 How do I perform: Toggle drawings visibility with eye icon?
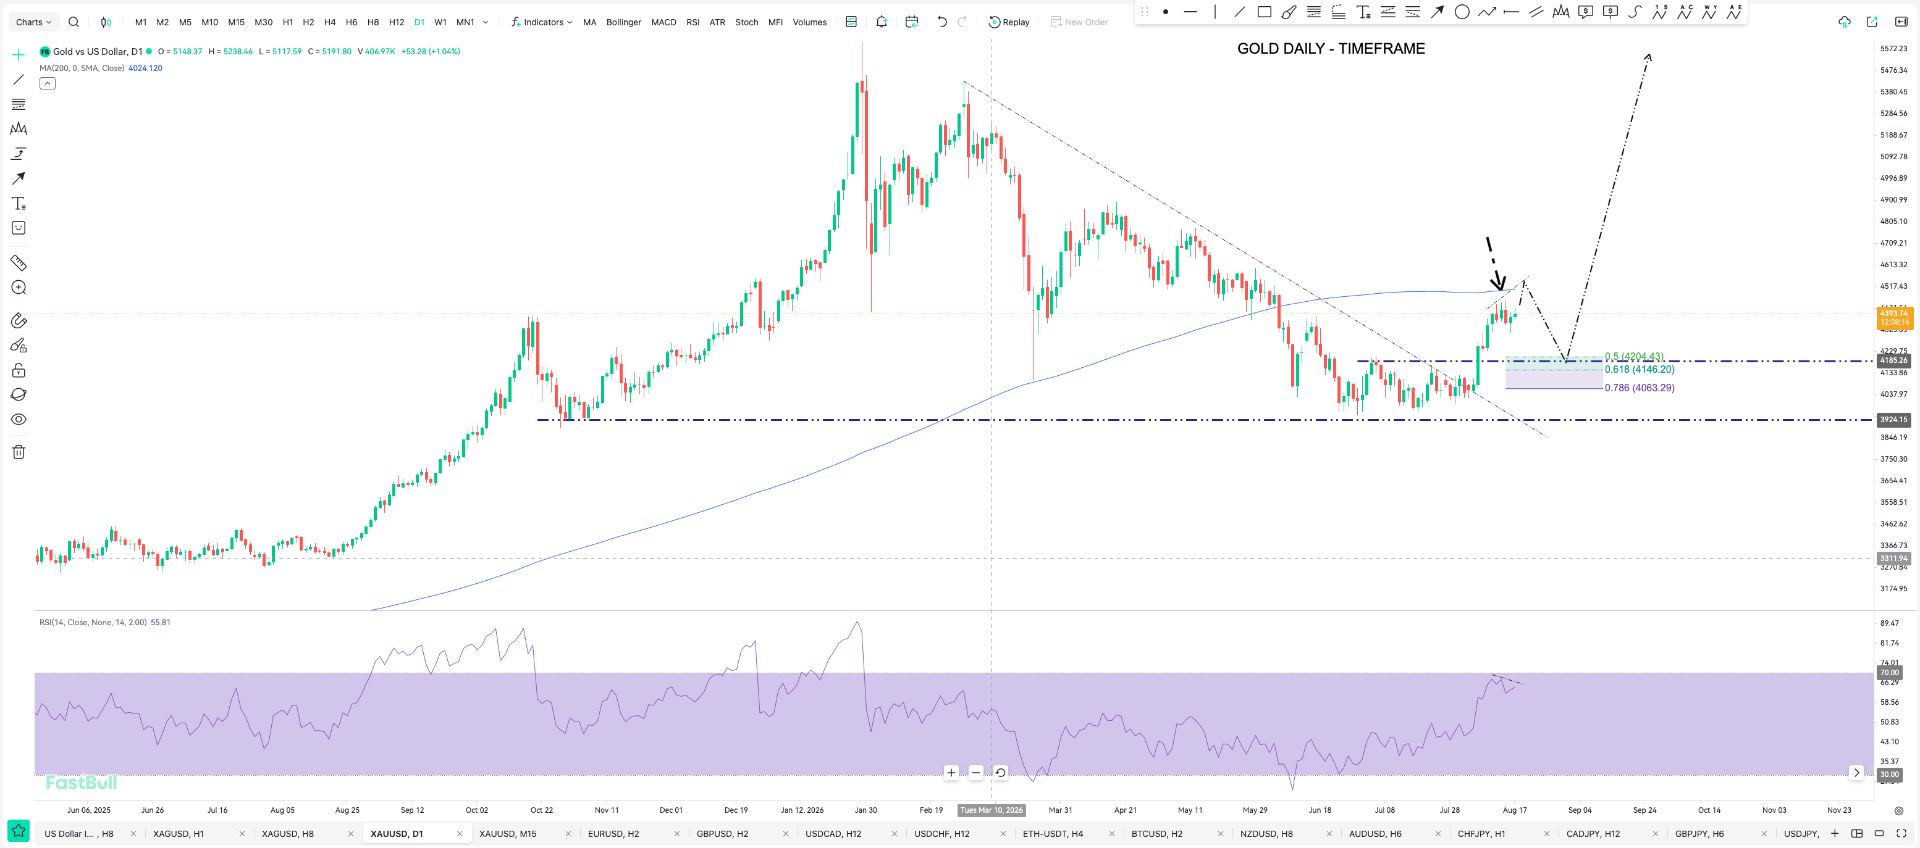tap(18, 420)
